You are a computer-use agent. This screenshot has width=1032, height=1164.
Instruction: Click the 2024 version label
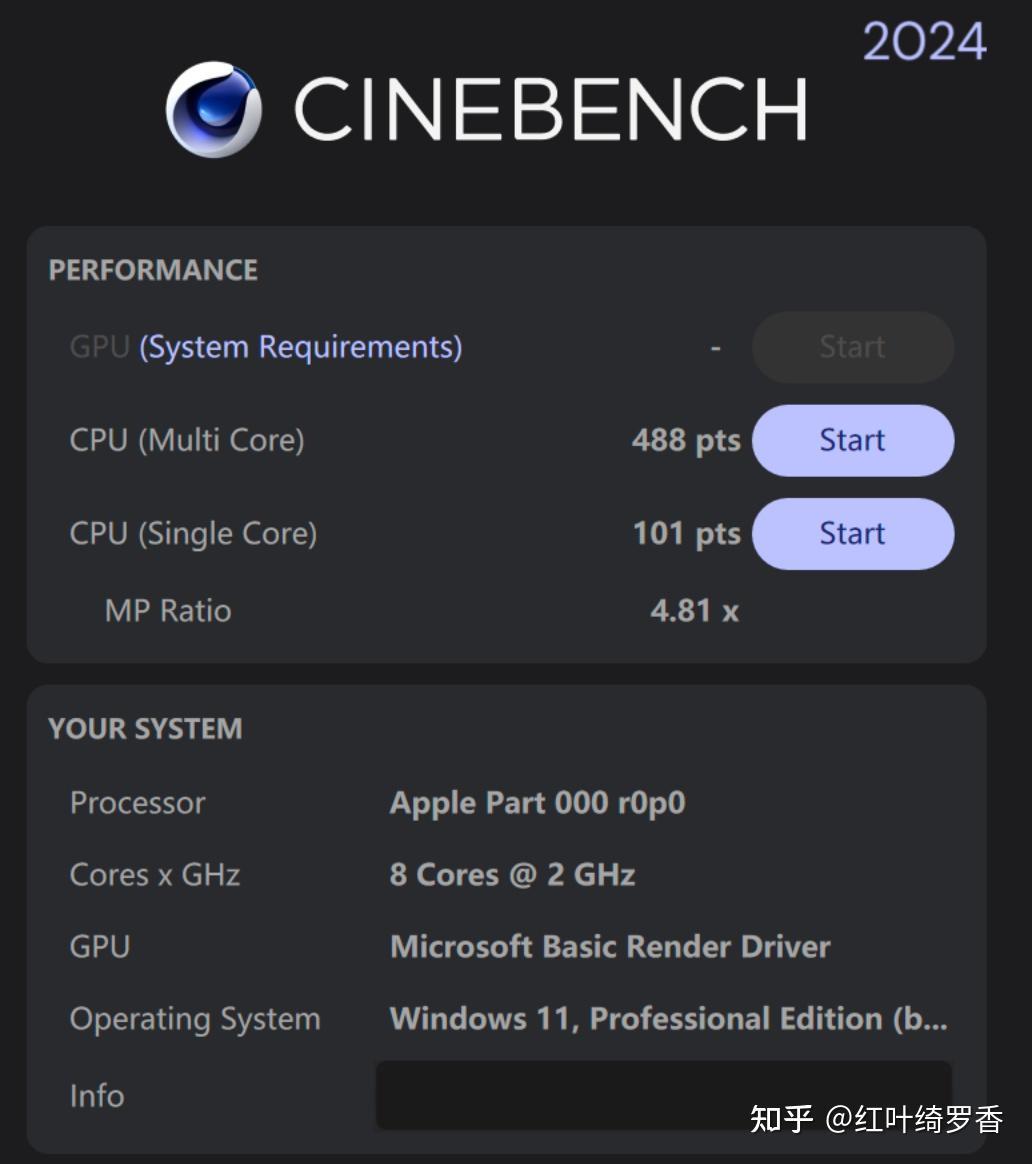point(923,42)
